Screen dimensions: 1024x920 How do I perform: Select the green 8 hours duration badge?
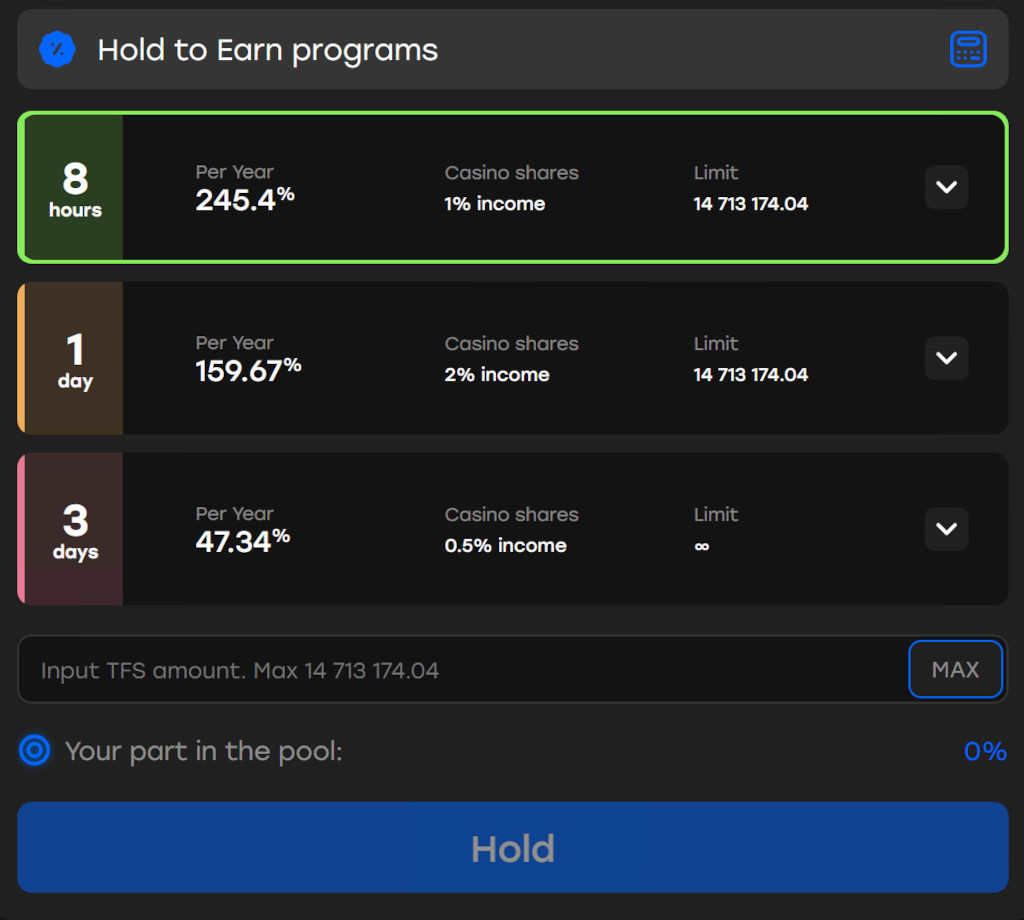(x=75, y=188)
